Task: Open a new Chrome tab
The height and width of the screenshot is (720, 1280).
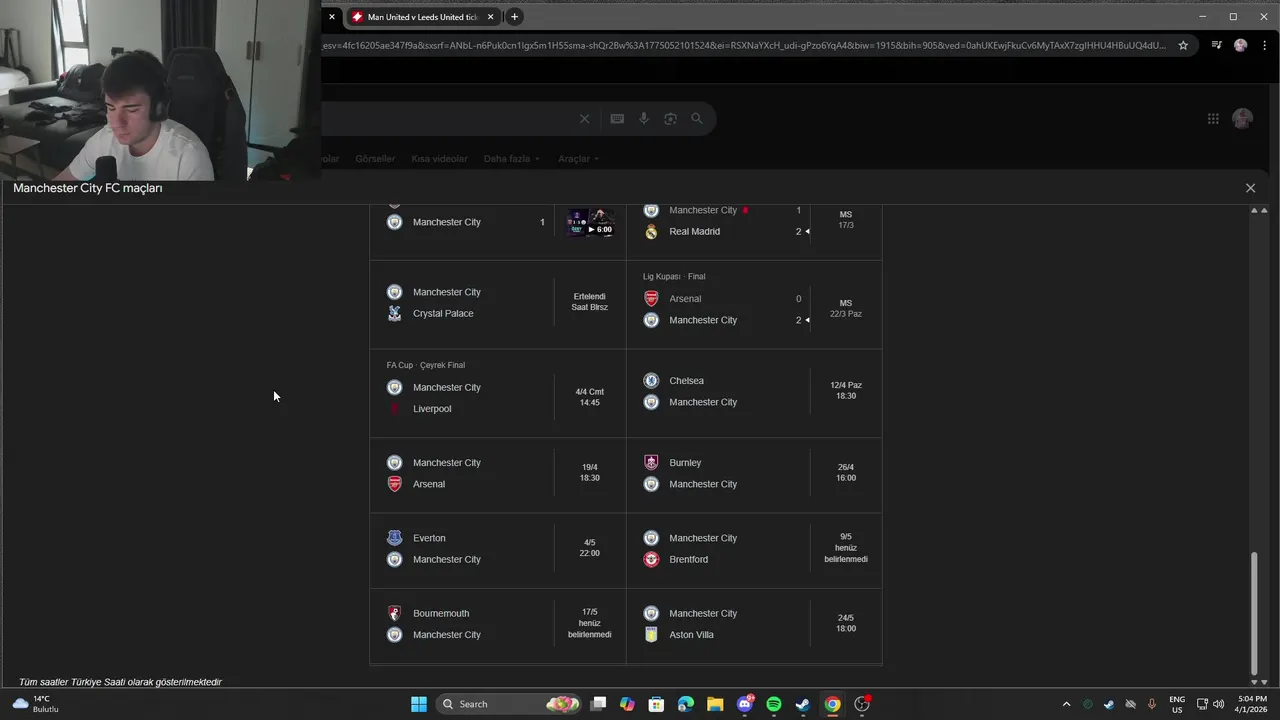Action: tap(514, 17)
